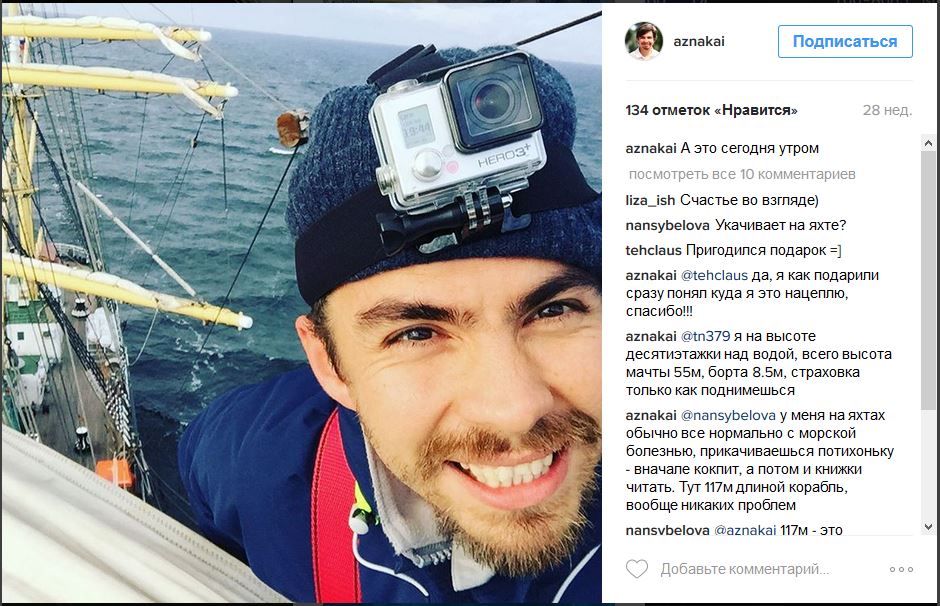940x606 pixels.
Task: Click the 28 нед. timestamp
Action: click(887, 110)
